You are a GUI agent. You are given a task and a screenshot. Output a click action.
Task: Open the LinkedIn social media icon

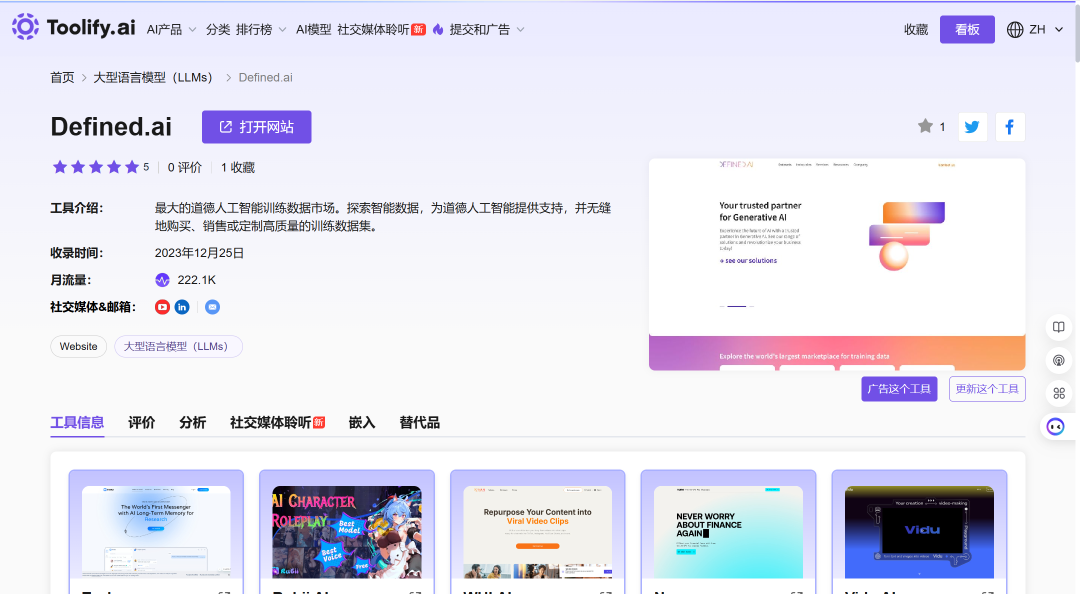[182, 307]
